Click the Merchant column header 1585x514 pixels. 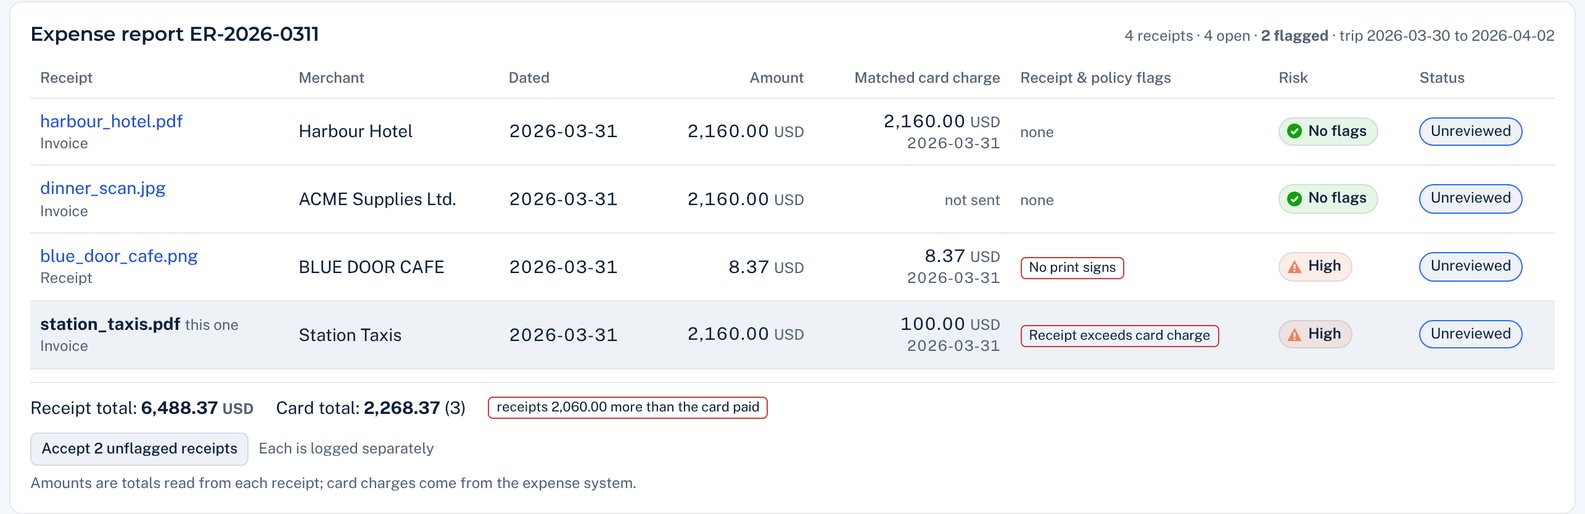click(331, 77)
